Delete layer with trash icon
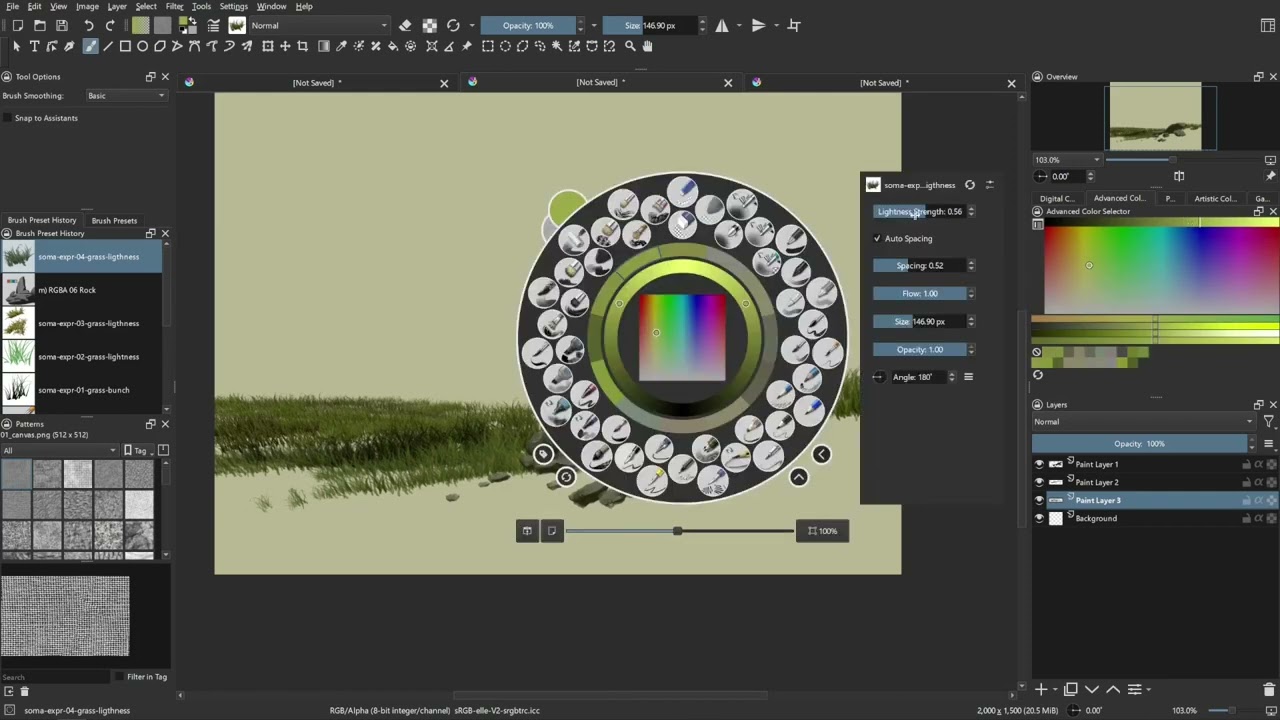Image resolution: width=1280 pixels, height=720 pixels. [1269, 689]
